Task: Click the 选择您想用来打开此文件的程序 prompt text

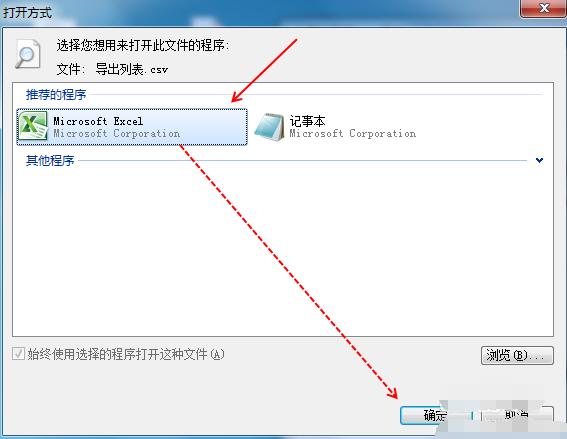Action: [x=142, y=46]
